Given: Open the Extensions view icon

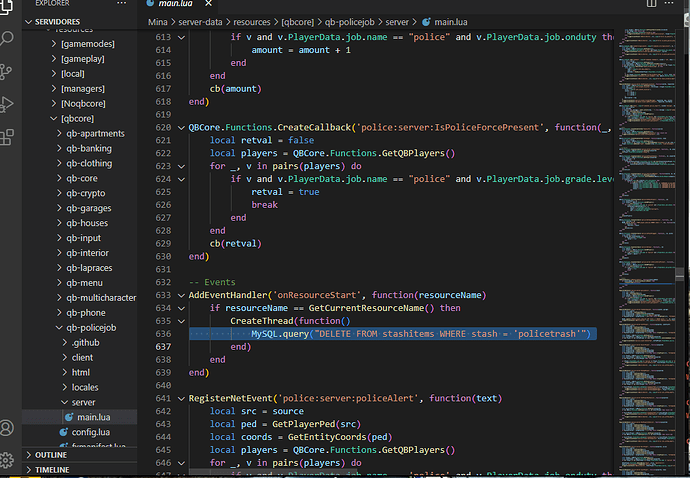Looking at the screenshot, I should pyautogui.click(x=10, y=136).
